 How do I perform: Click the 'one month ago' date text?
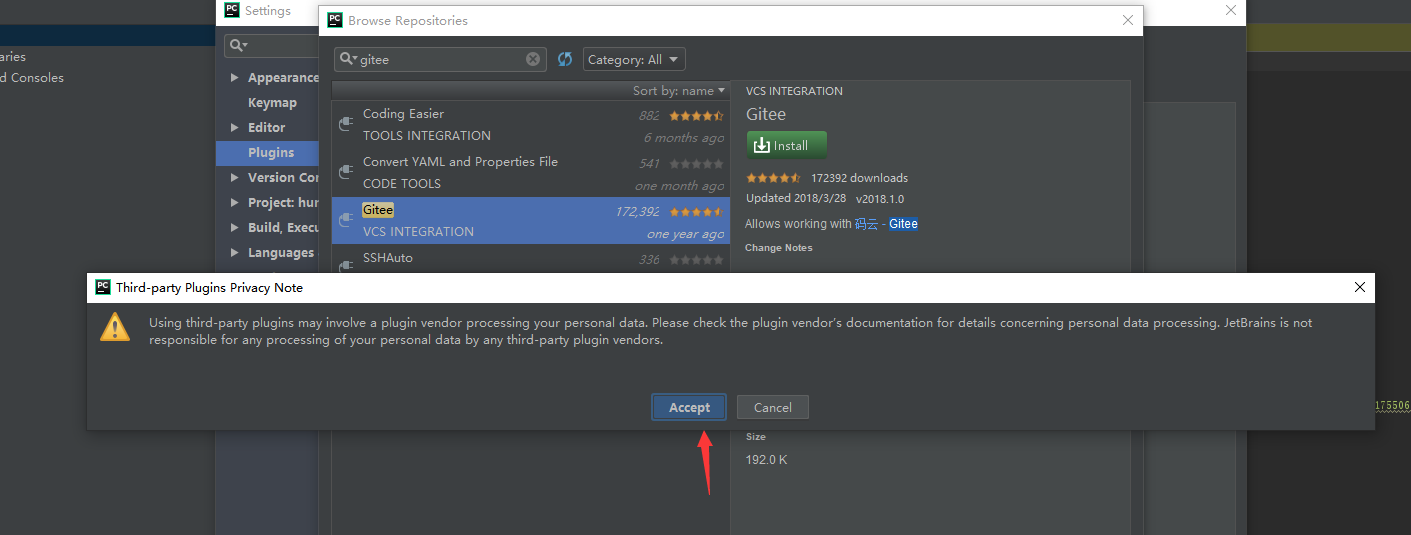pyautogui.click(x=679, y=186)
